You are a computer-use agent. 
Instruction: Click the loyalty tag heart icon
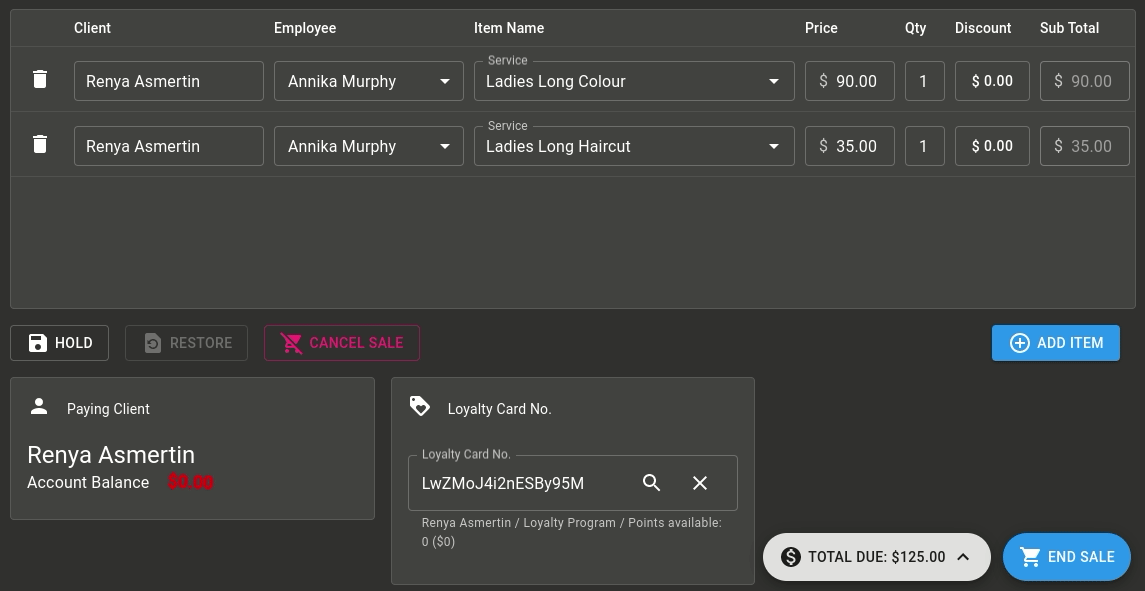(x=420, y=406)
